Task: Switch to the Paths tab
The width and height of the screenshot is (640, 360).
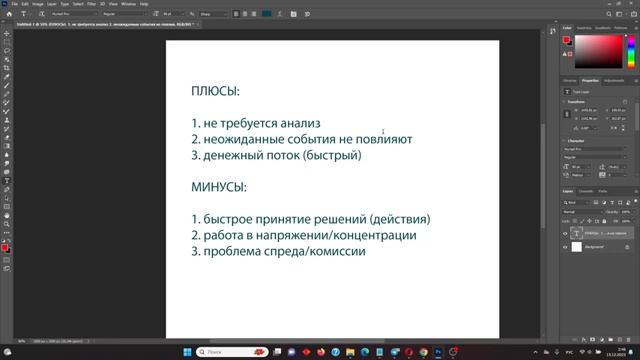Action: click(x=603, y=191)
